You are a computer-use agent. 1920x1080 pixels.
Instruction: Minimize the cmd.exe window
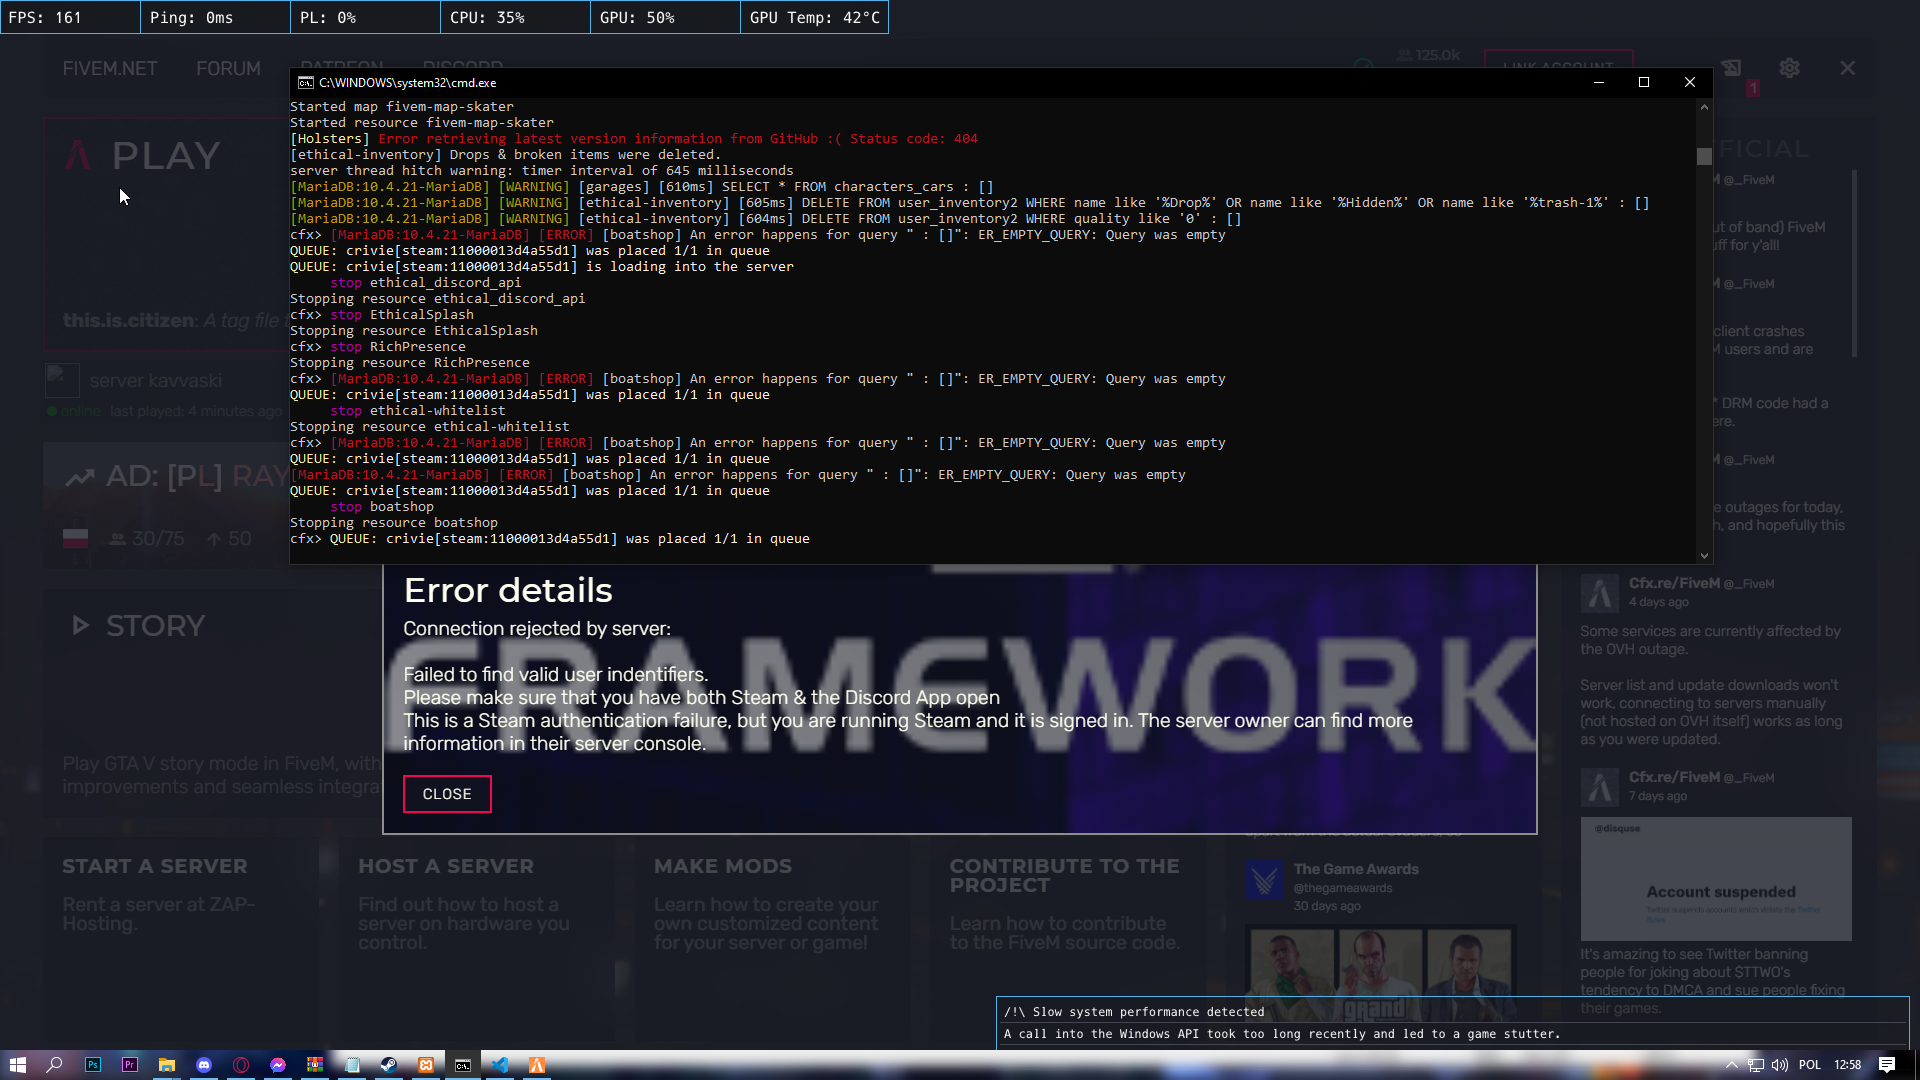[1598, 83]
